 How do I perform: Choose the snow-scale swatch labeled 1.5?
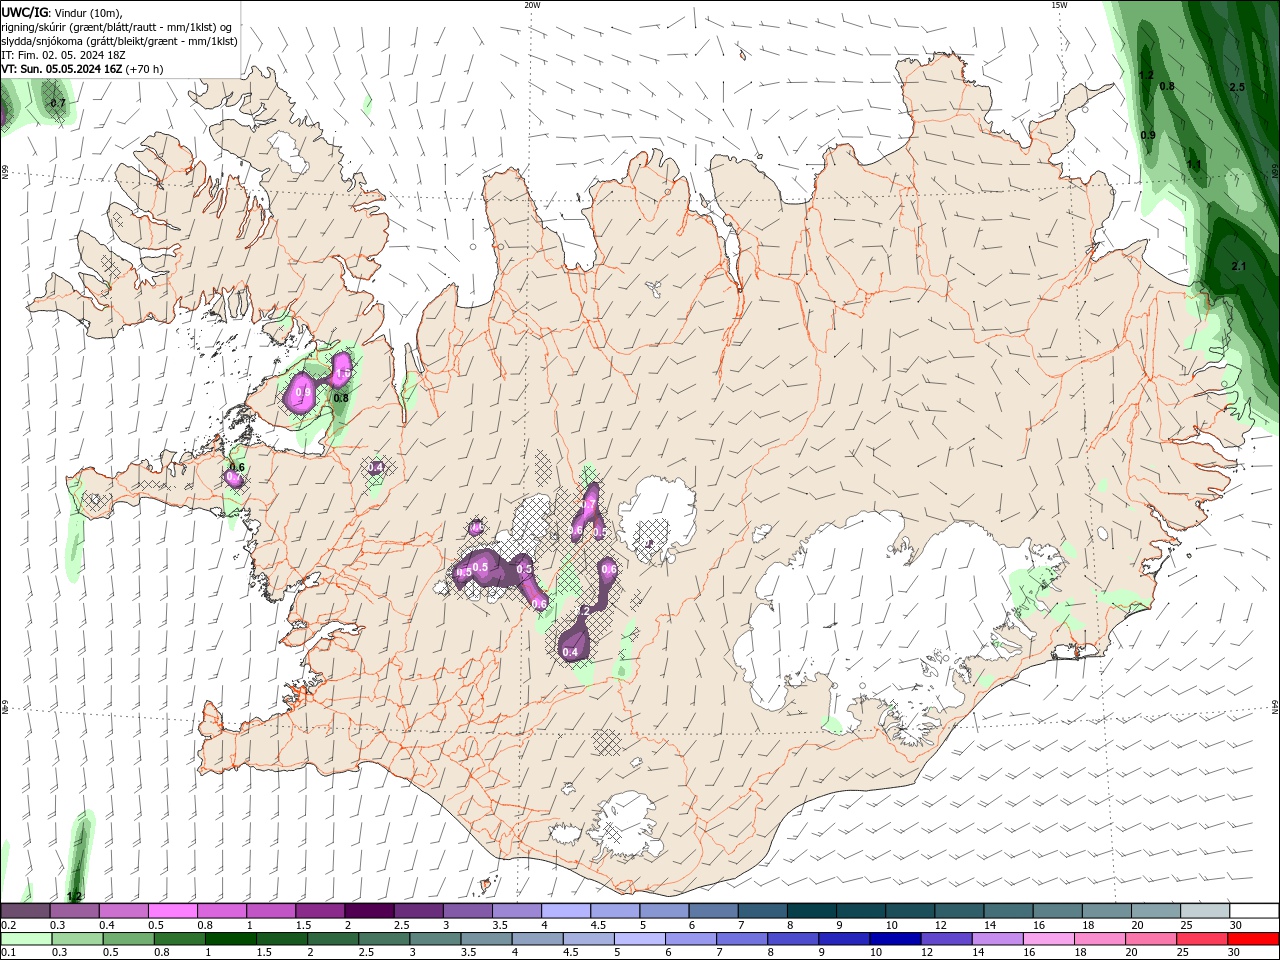[319, 911]
